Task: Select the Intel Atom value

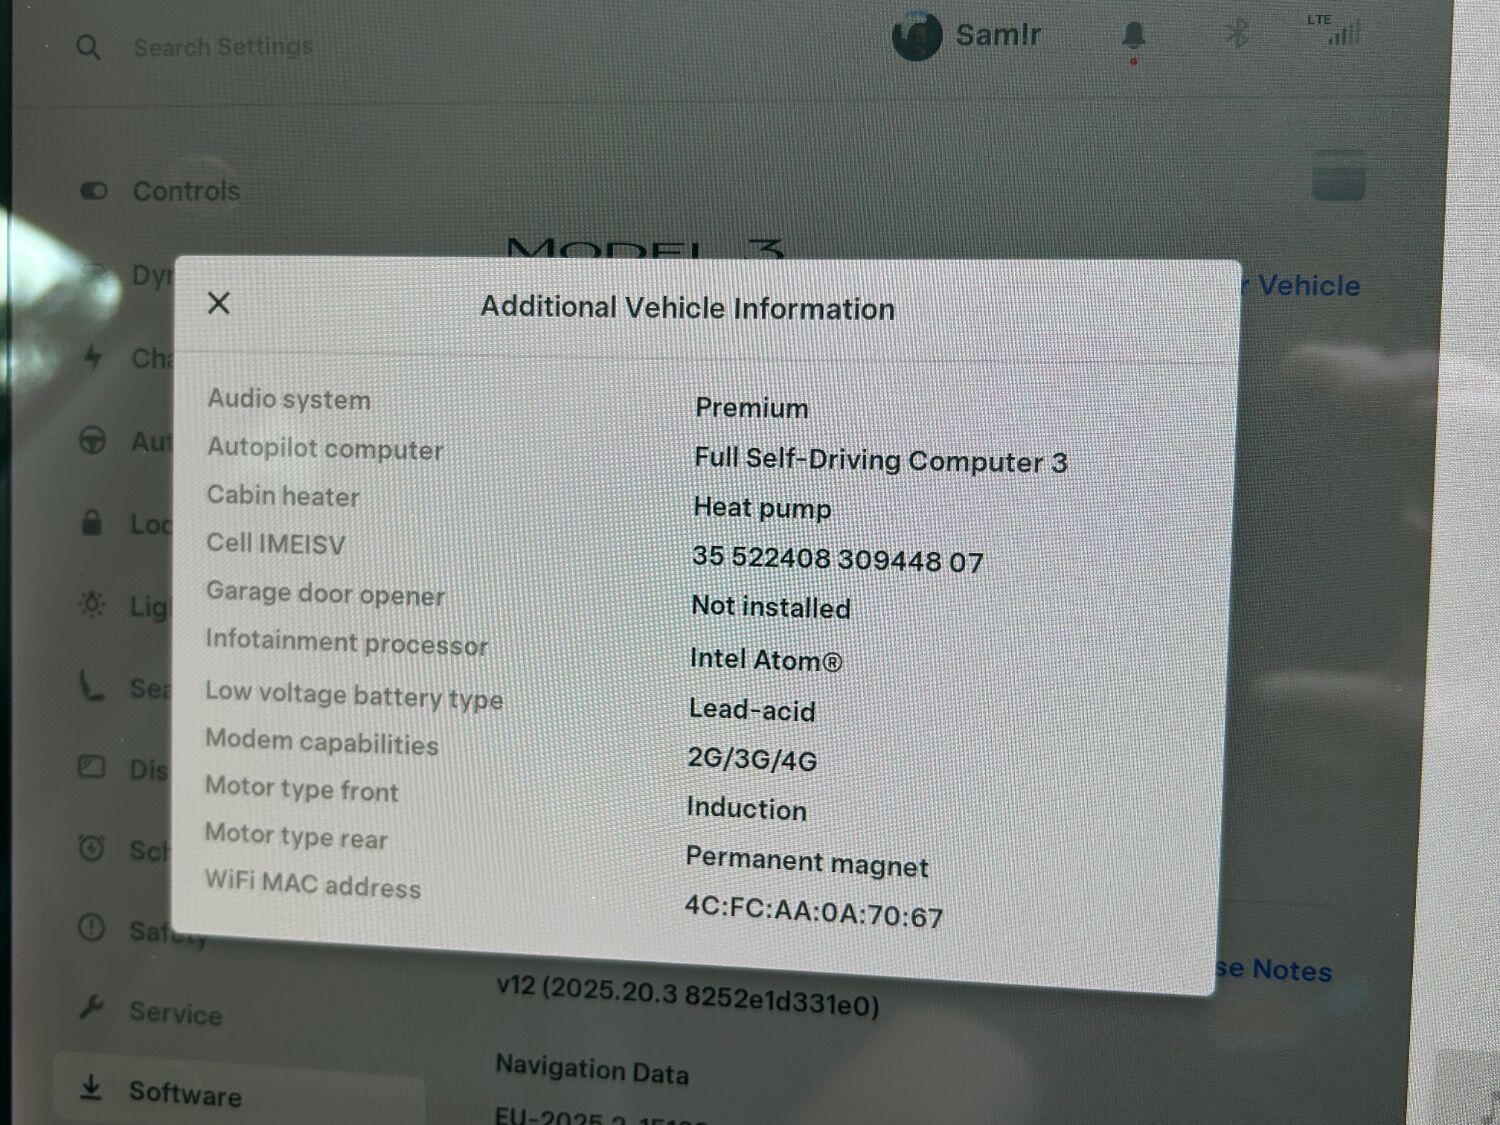Action: coord(766,659)
